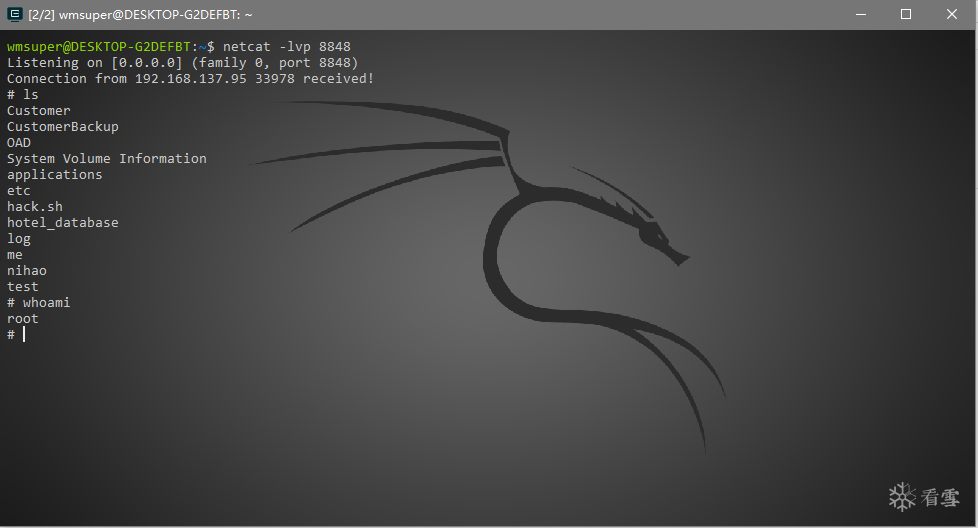This screenshot has width=978, height=528.
Task: Click the 'netcat -lvp 8848' command text
Action: click(286, 47)
